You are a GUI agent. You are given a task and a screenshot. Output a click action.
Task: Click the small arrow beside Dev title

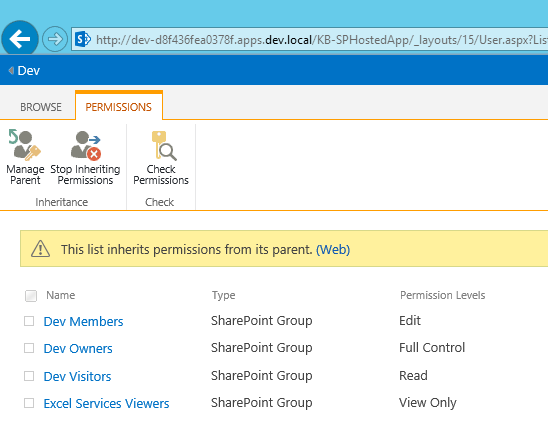point(11,71)
